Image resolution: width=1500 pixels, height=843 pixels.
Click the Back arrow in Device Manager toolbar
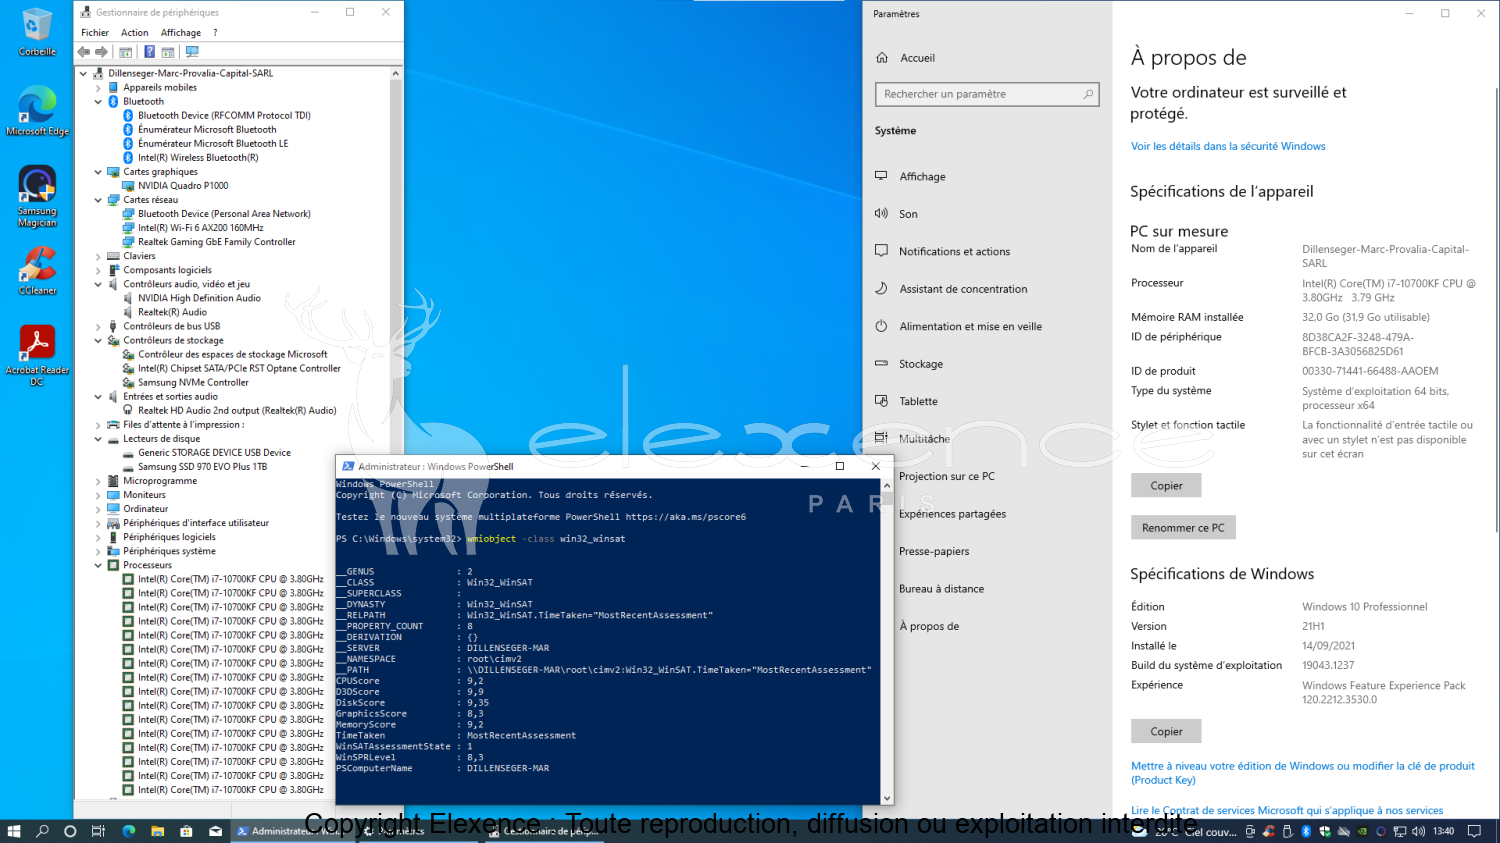tap(84, 52)
